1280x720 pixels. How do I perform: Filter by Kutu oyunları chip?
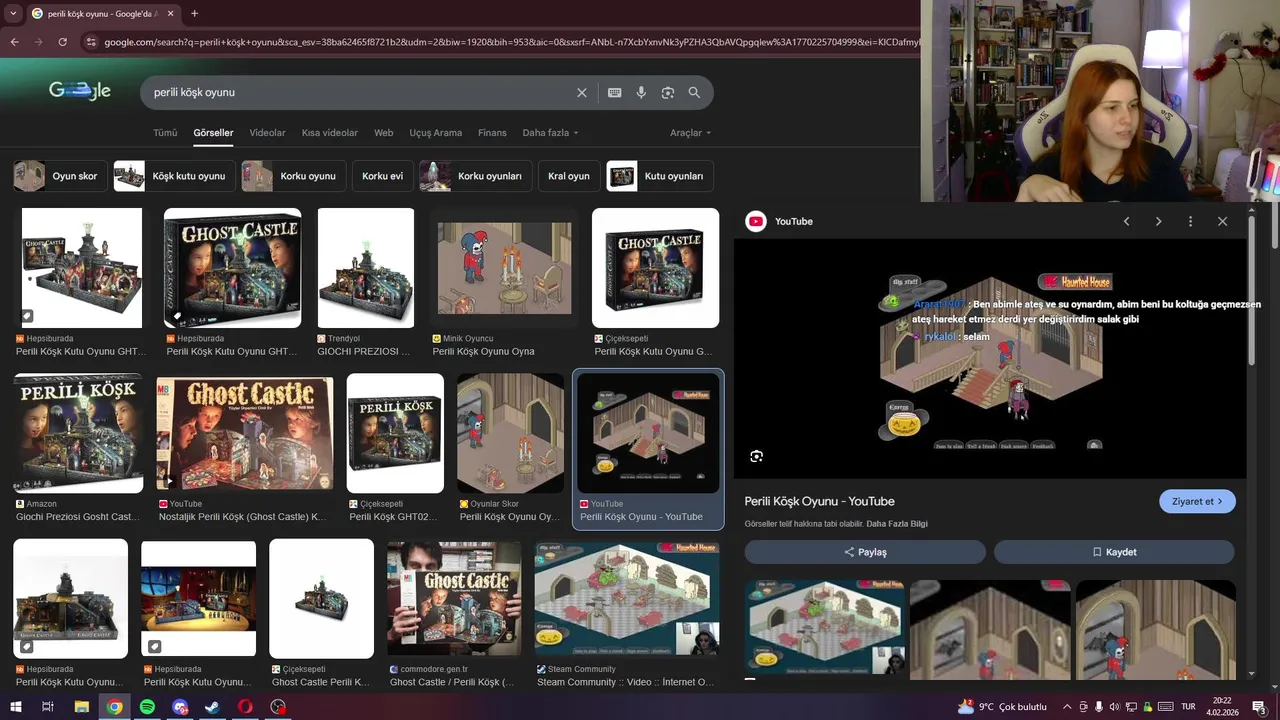[x=660, y=176]
